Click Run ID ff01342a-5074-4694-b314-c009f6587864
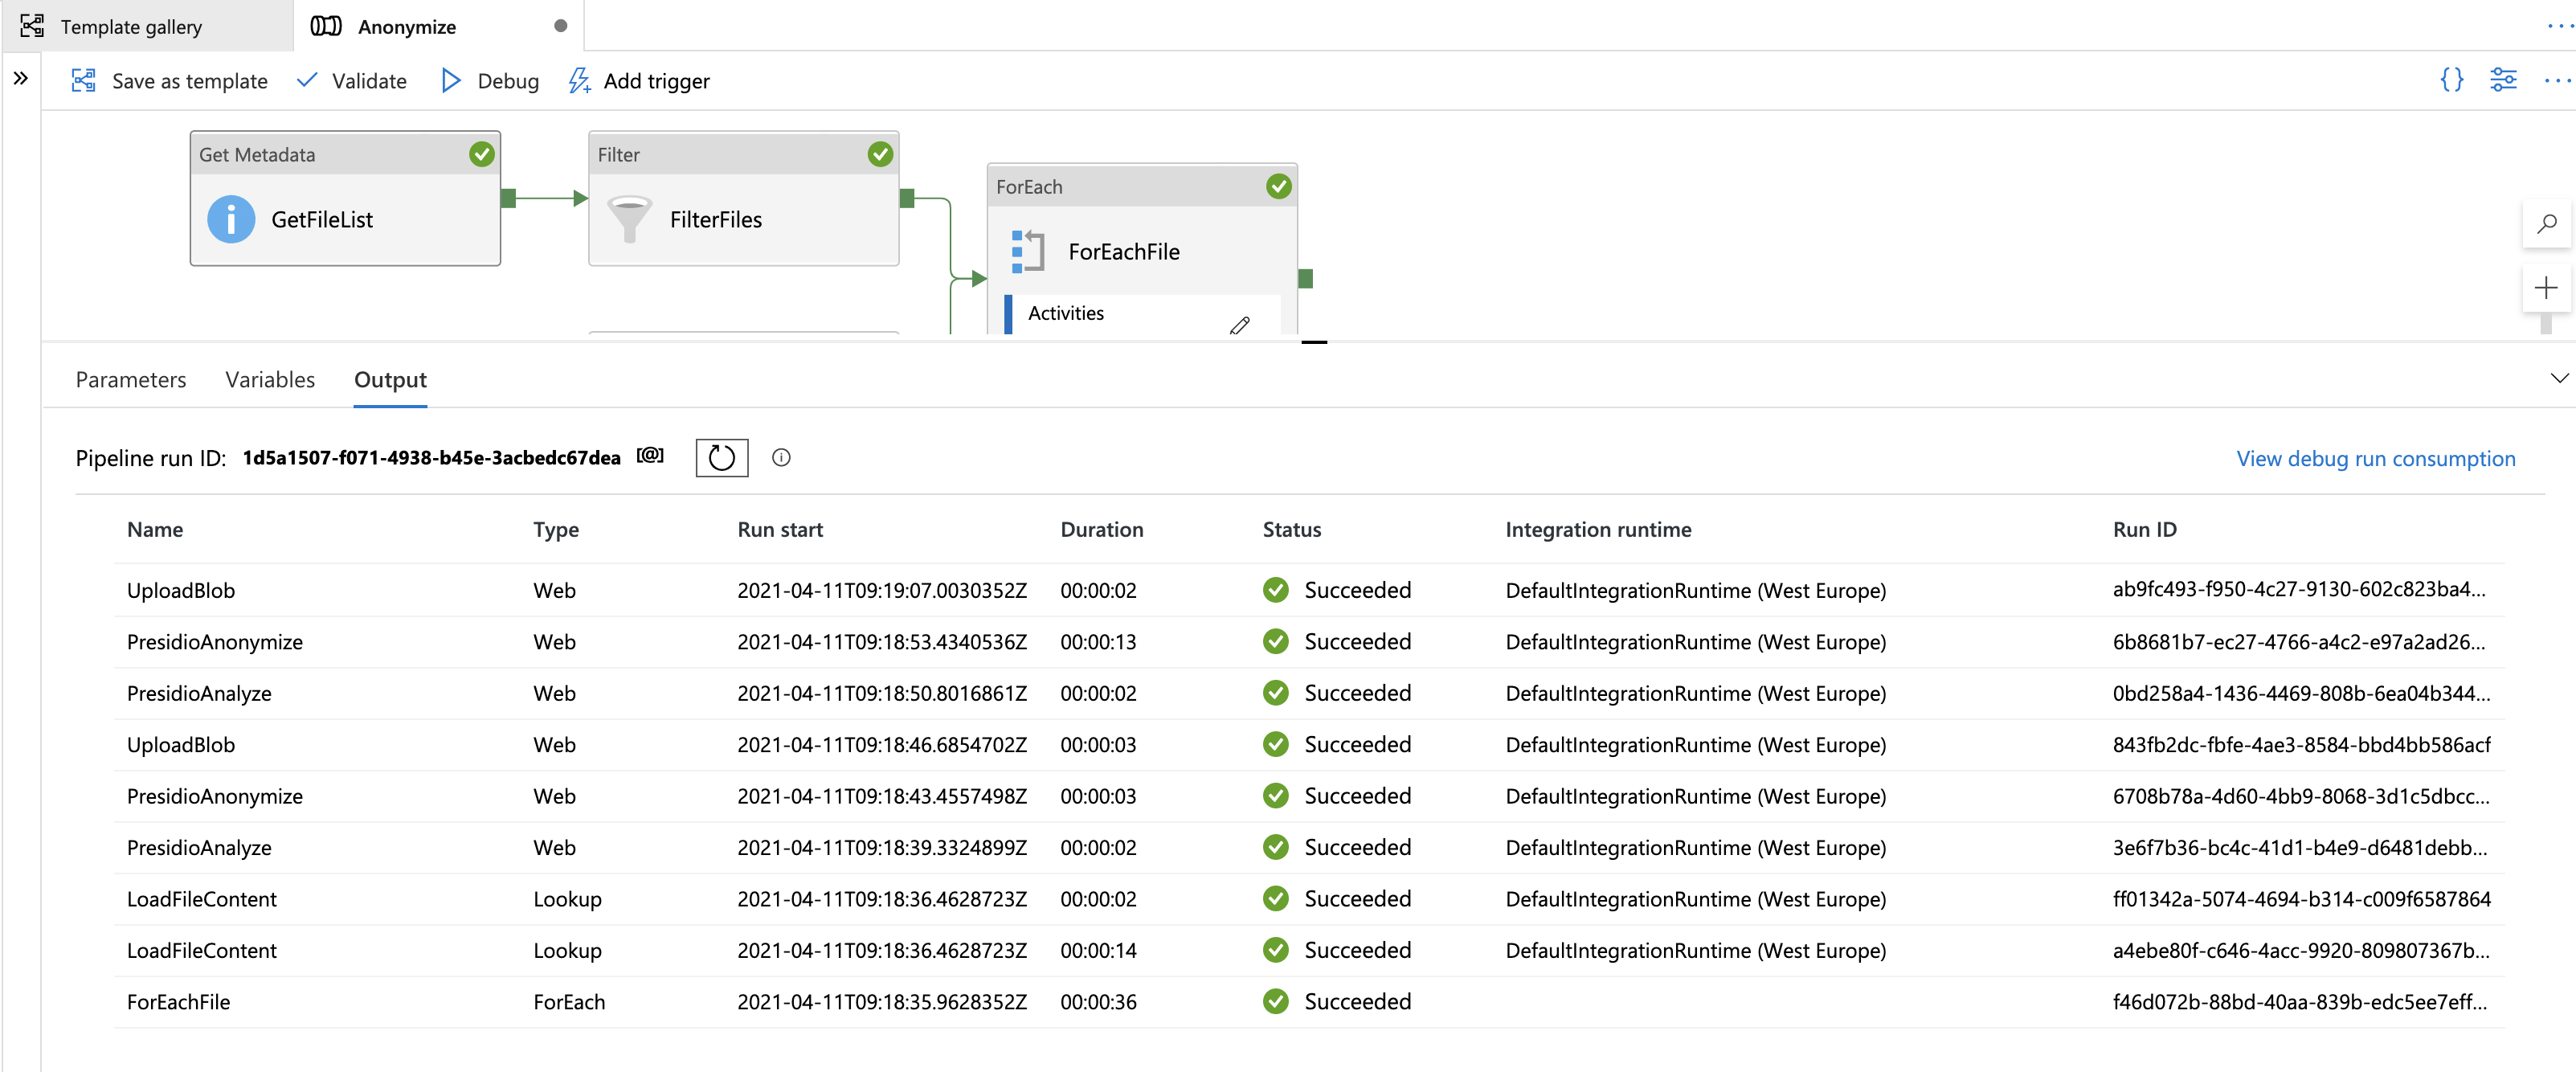 click(x=2301, y=898)
